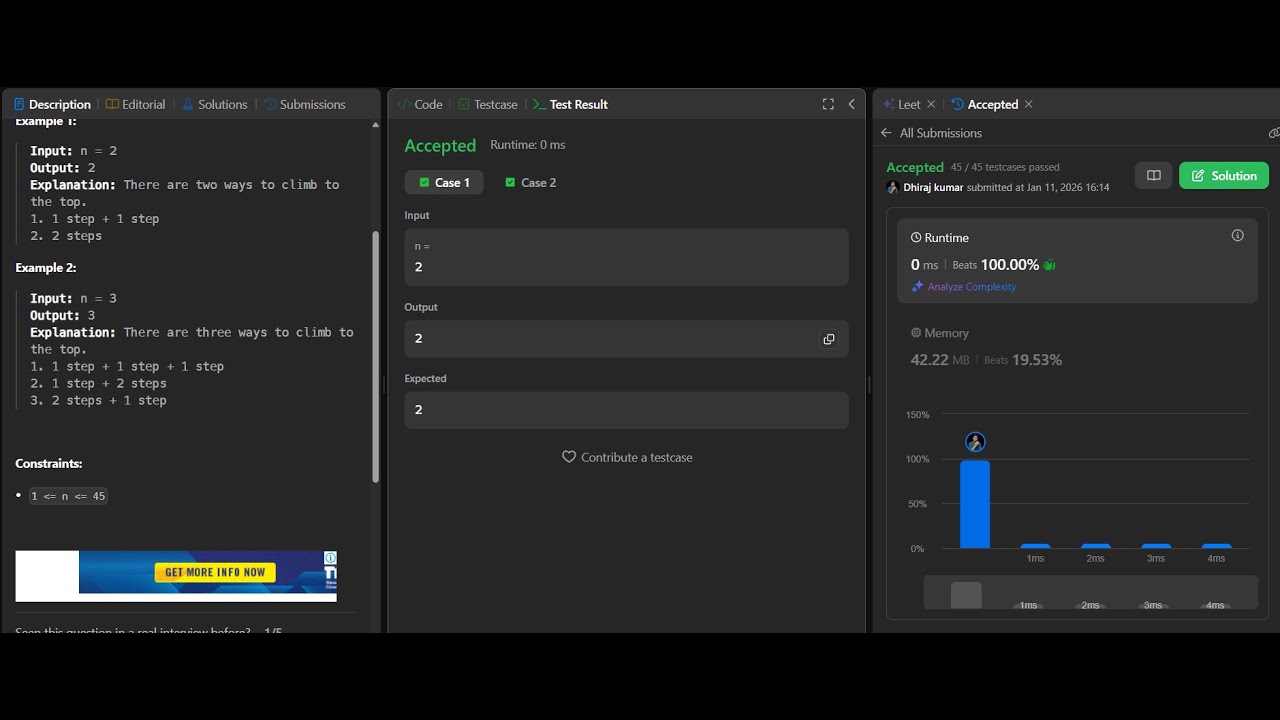This screenshot has height=720, width=1280.
Task: Click '45 / 45 testcases passed' text
Action: pyautogui.click(x=1005, y=167)
